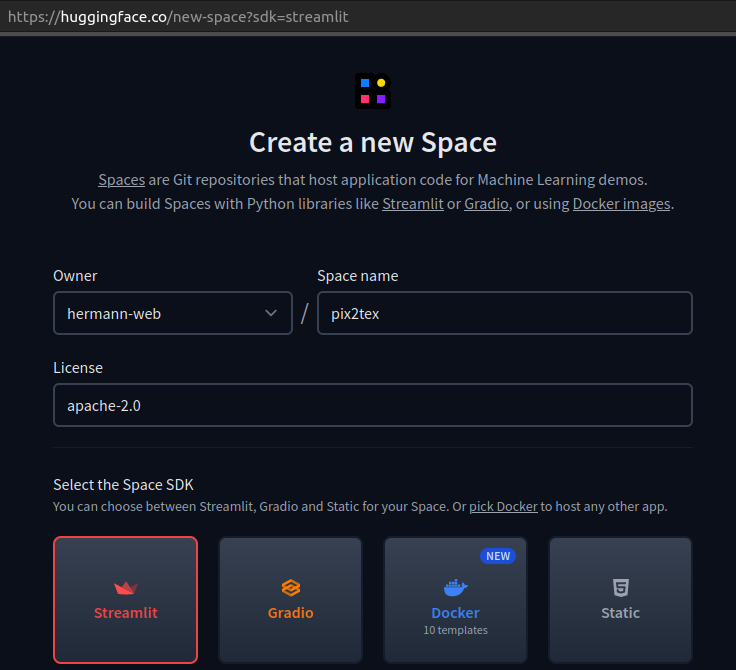The image size is (736, 670).
Task: Open the License selection field
Action: click(372, 405)
